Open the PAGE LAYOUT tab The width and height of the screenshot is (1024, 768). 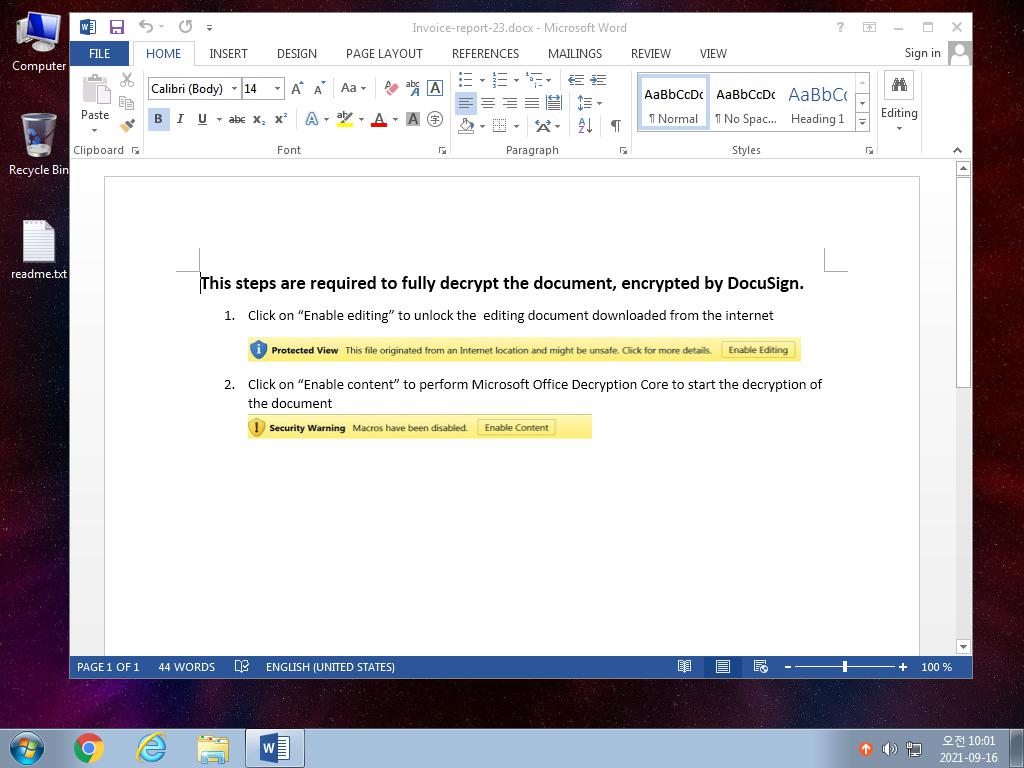point(384,54)
